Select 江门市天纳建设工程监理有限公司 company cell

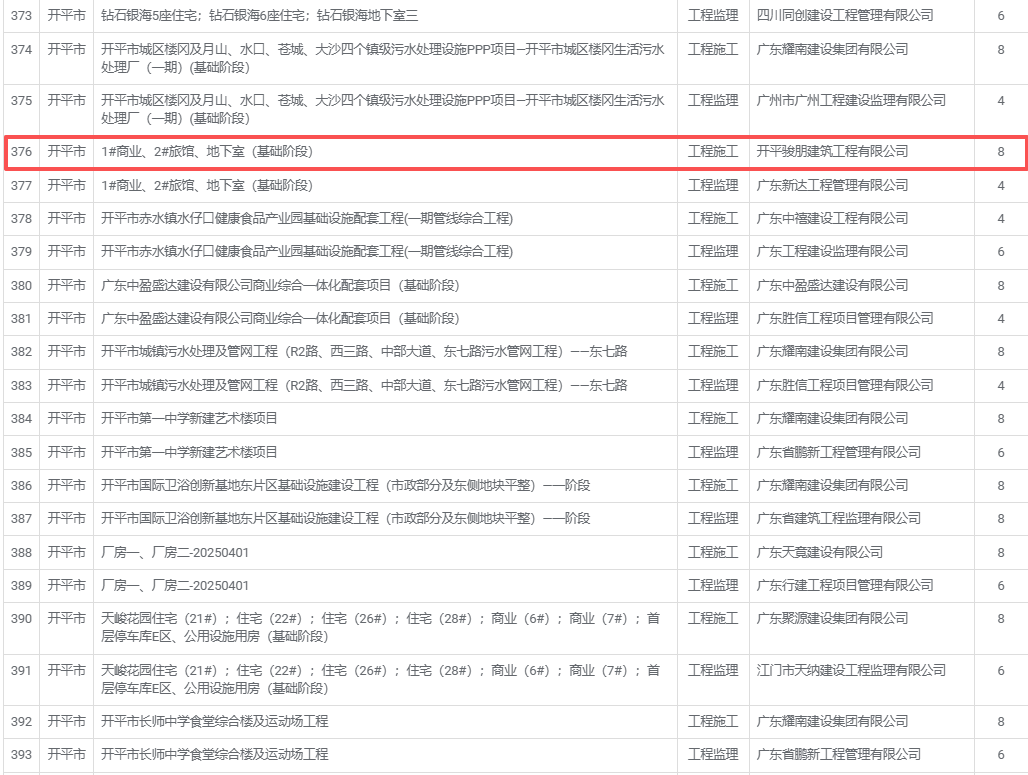click(851, 670)
